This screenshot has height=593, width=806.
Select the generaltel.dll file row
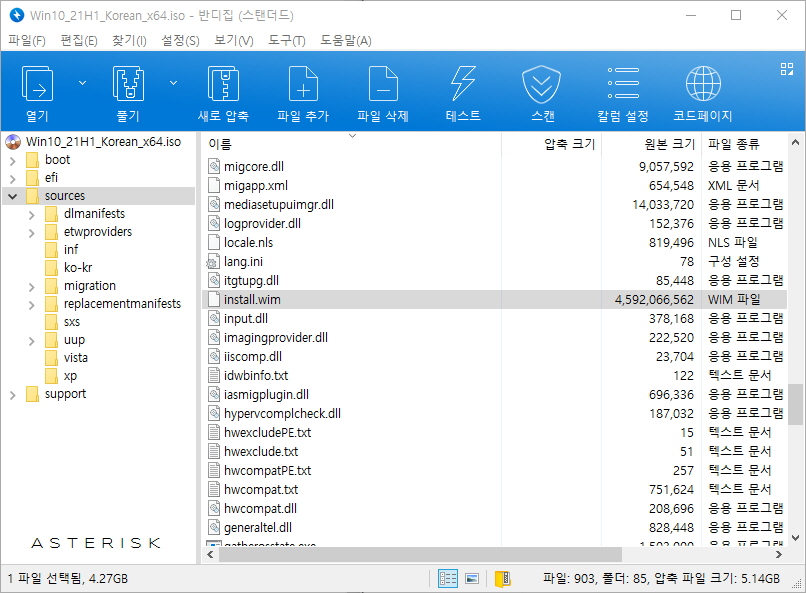(494, 528)
